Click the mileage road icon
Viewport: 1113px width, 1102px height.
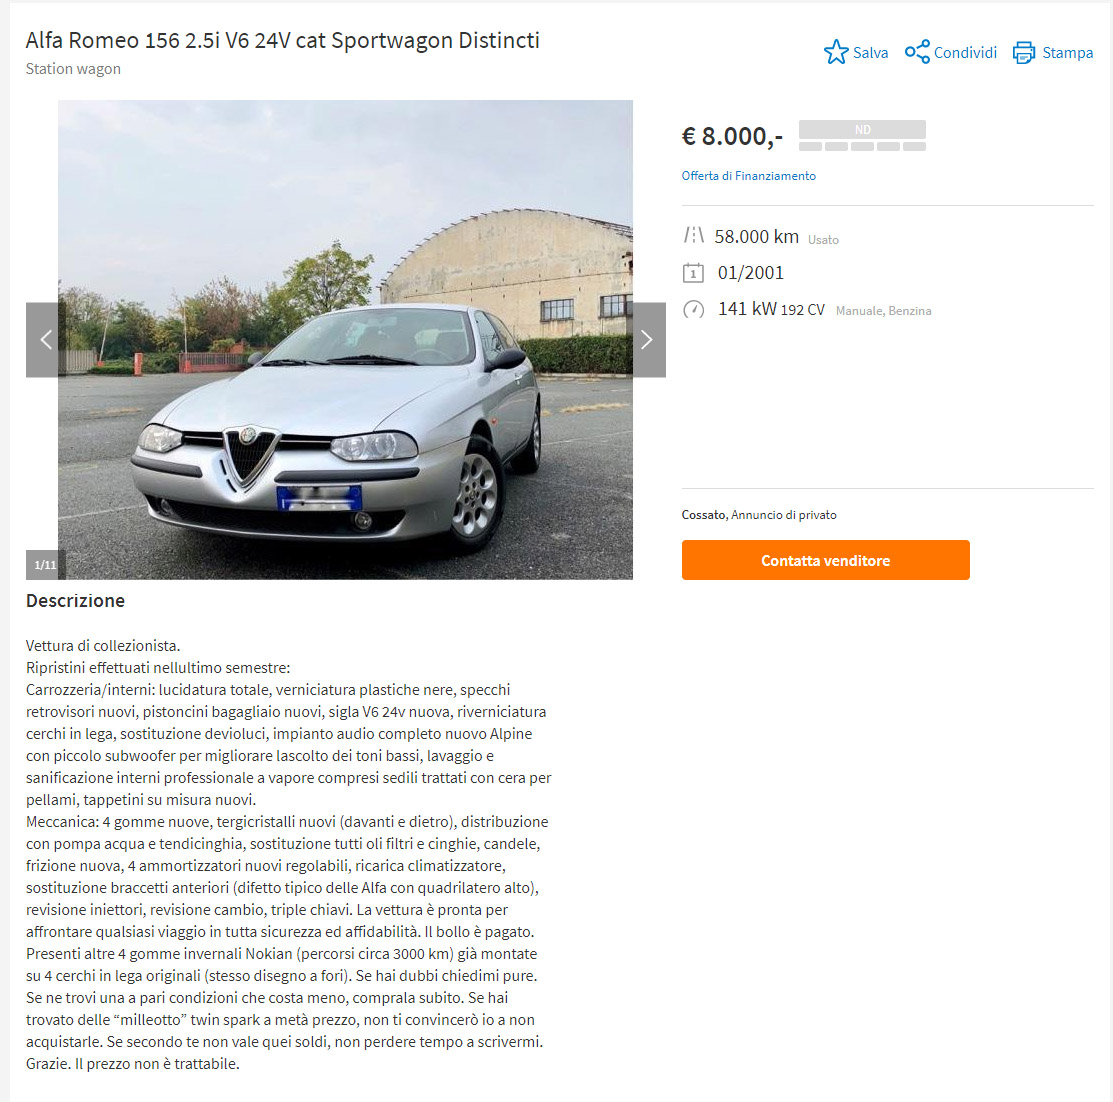click(693, 235)
